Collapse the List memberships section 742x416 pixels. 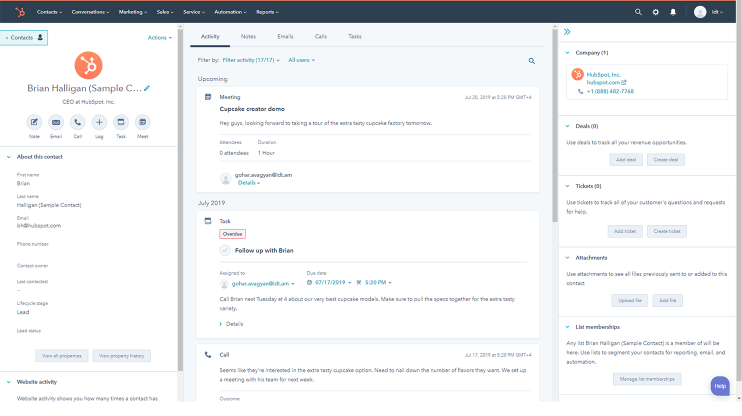pyautogui.click(x=567, y=327)
